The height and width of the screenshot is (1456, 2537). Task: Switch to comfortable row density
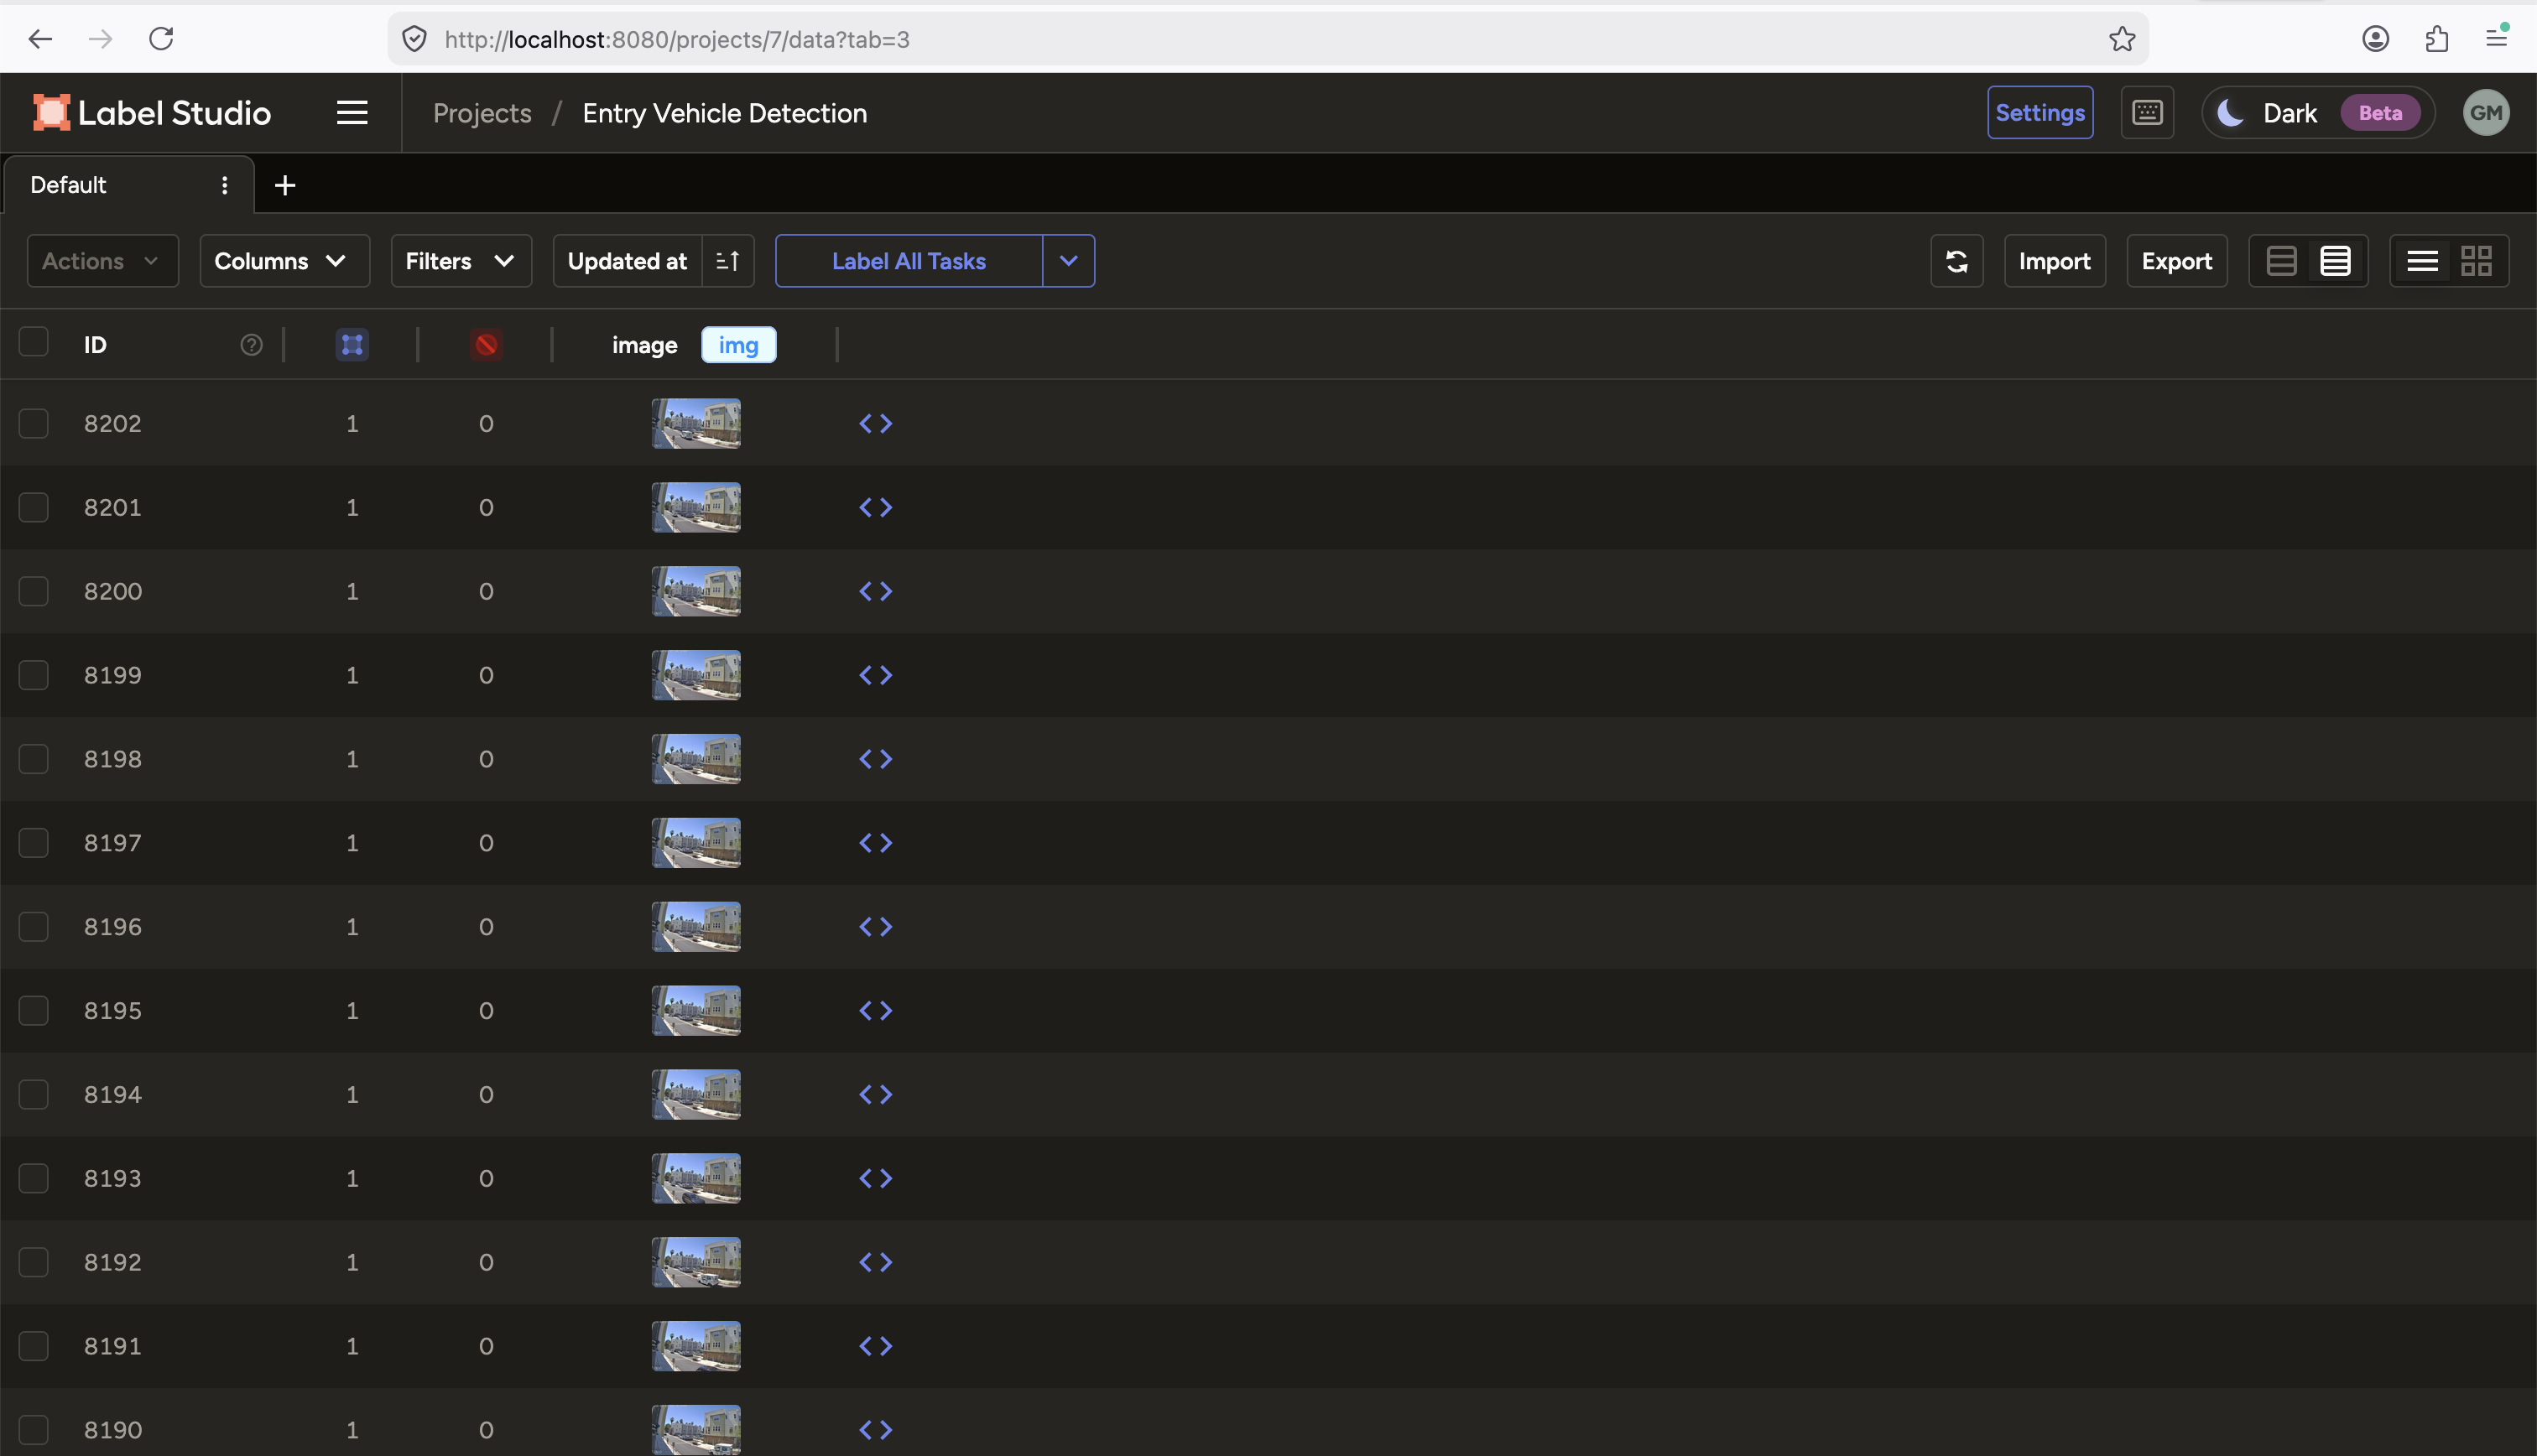(2281, 261)
